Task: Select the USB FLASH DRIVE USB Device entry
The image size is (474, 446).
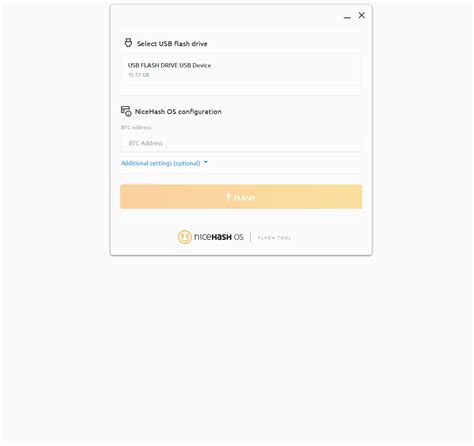Action: pos(240,69)
